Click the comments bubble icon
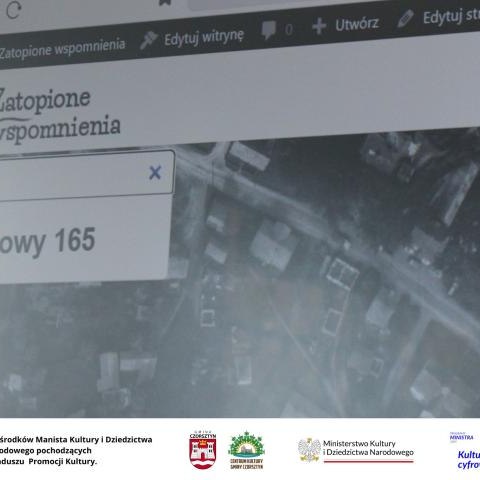 coord(269,30)
